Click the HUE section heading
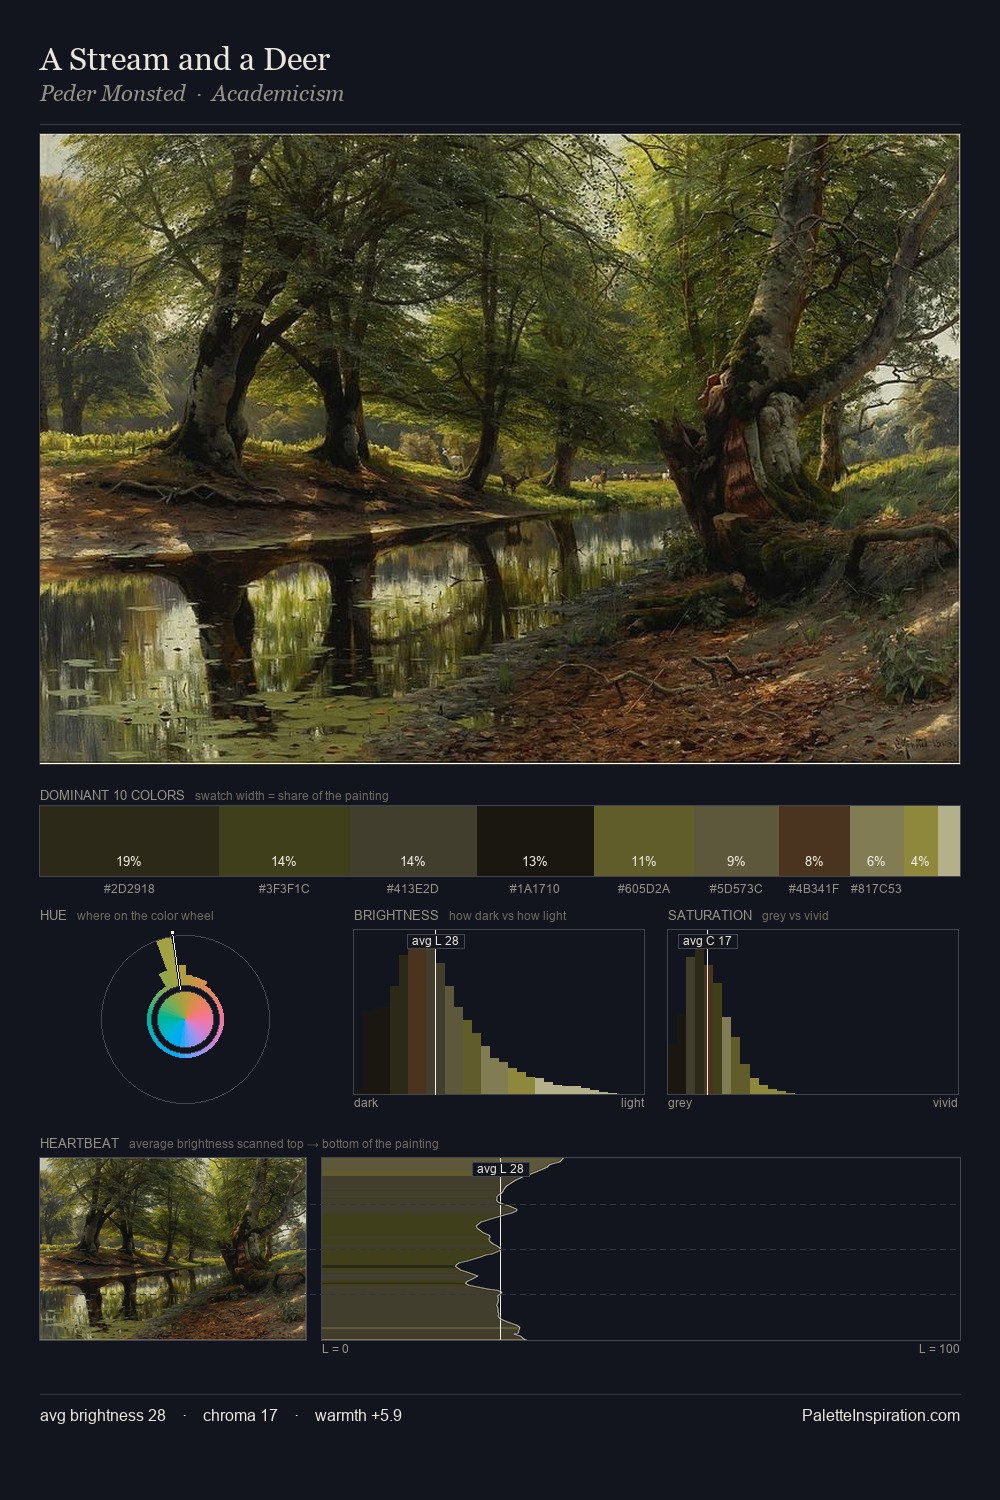The image size is (1000, 1500). point(53,915)
